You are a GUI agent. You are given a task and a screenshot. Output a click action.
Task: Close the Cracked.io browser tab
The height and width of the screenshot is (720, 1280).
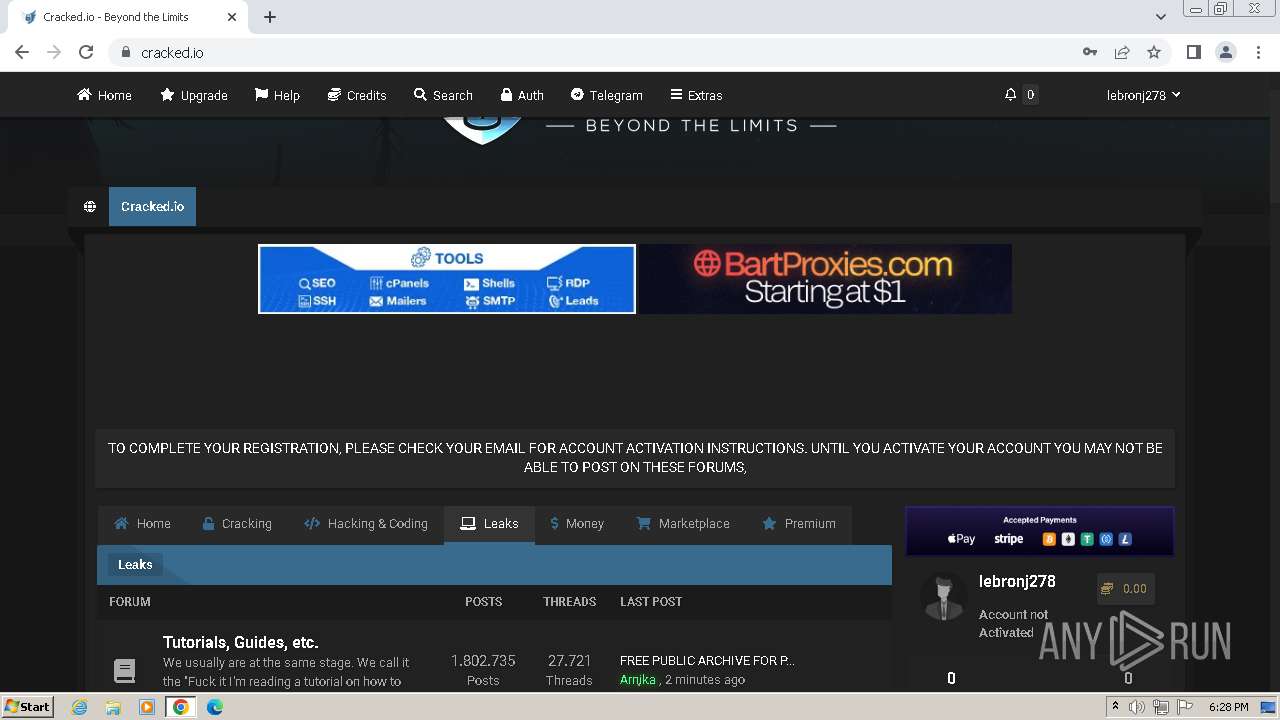pos(232,17)
